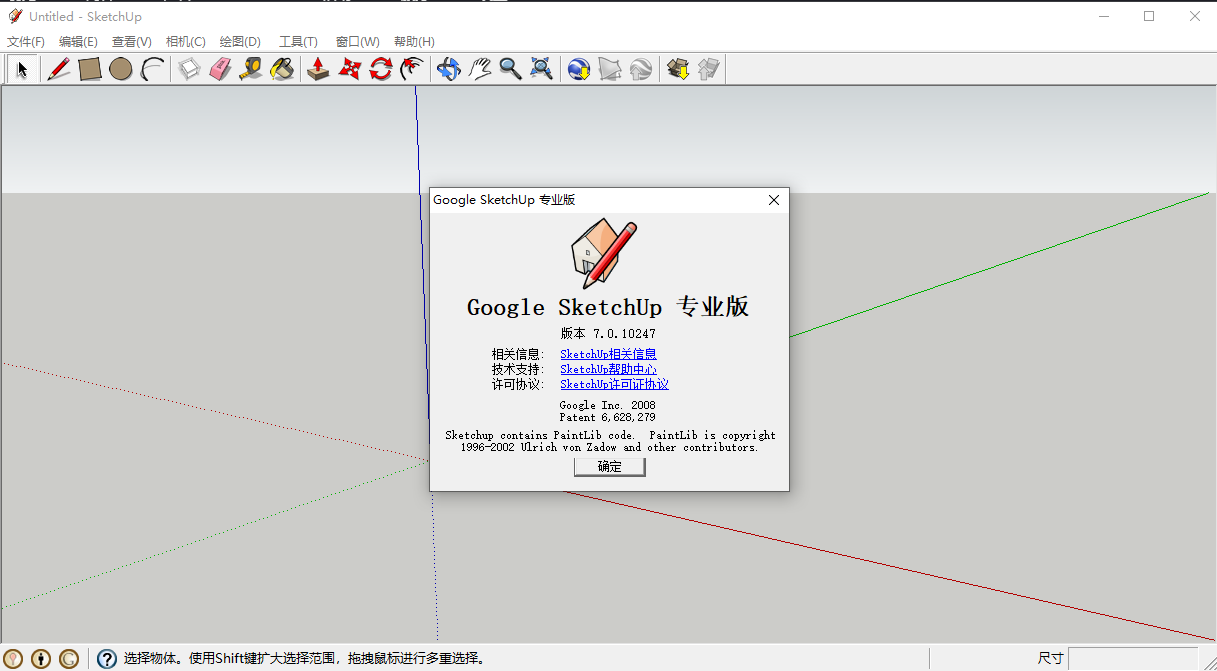This screenshot has width=1217, height=671.
Task: Click the Zoom magnifier tool
Action: coord(511,69)
